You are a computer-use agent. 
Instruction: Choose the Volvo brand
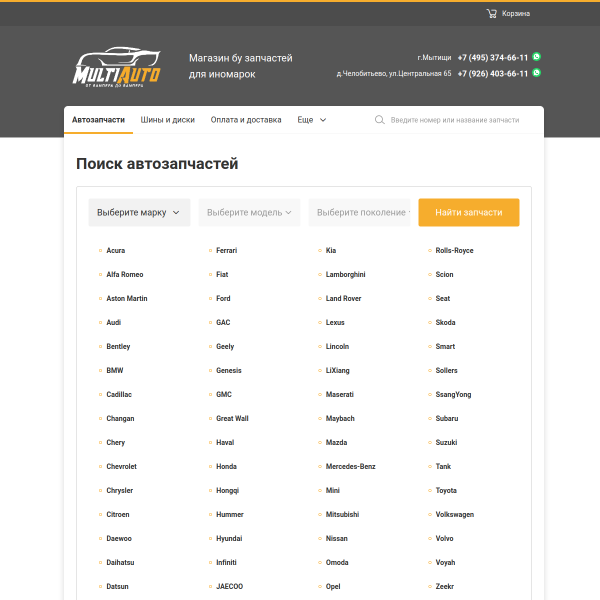click(444, 539)
